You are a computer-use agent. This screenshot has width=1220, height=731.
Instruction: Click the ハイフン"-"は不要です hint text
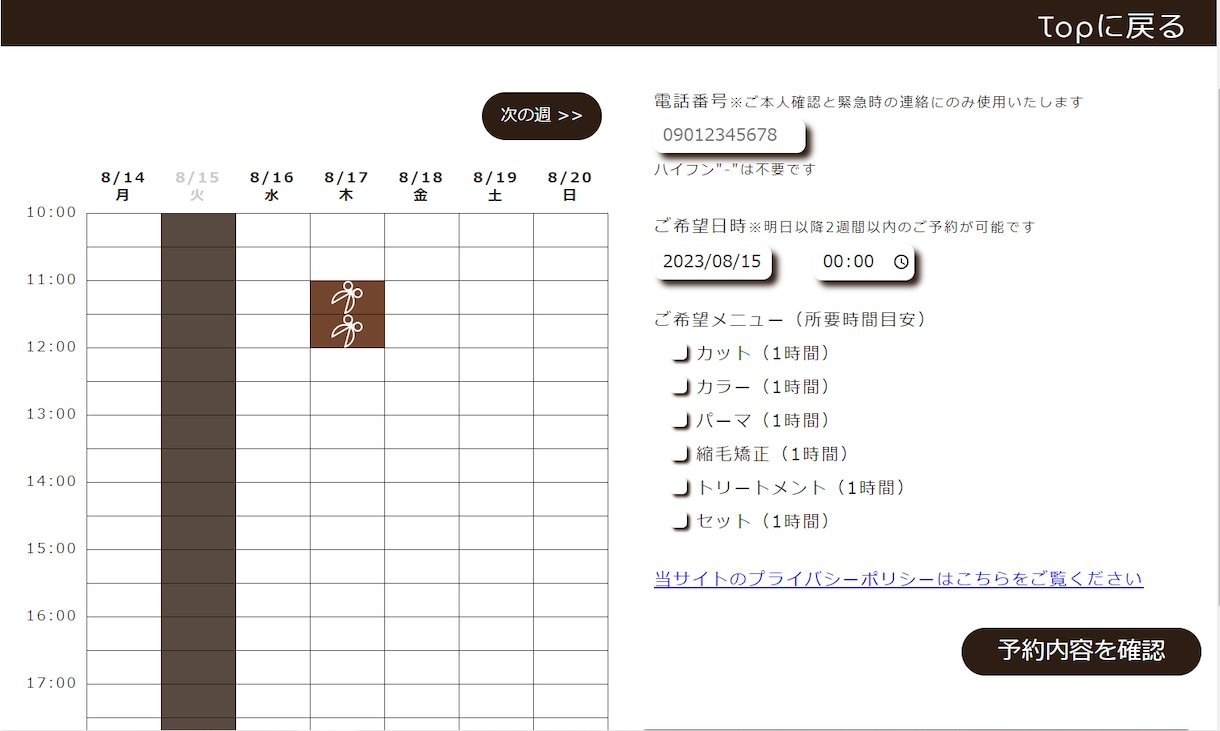click(735, 169)
